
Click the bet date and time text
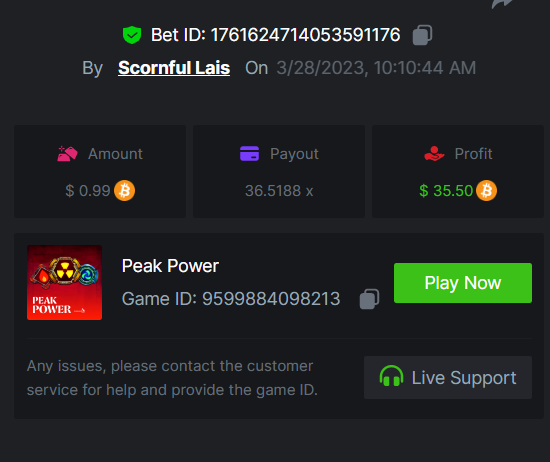(x=376, y=68)
